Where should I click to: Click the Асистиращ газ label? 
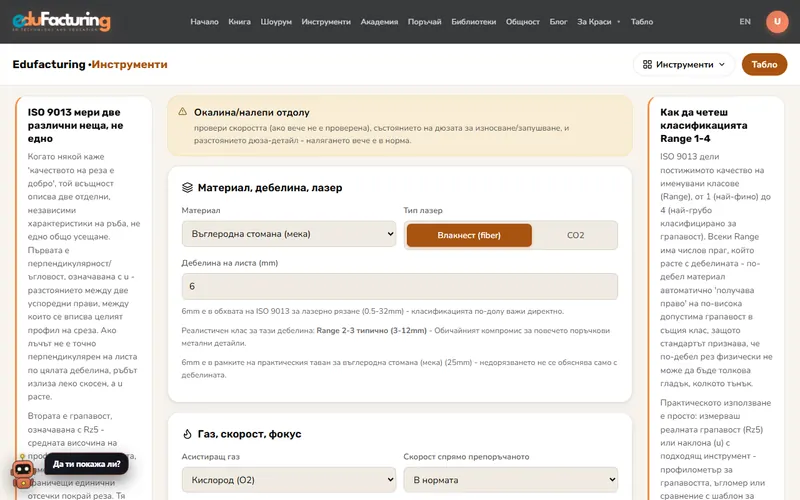click(x=211, y=457)
